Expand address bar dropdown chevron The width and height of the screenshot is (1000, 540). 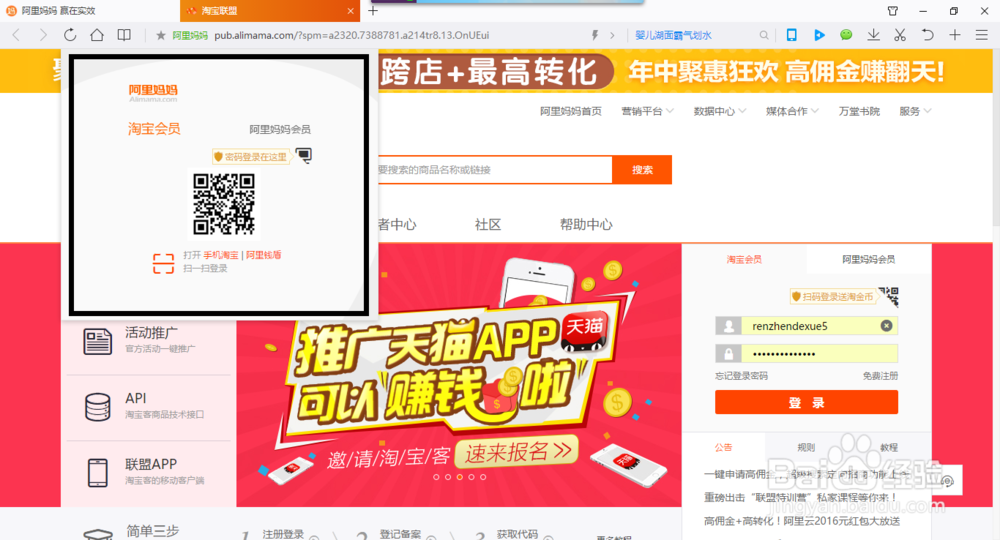612,35
